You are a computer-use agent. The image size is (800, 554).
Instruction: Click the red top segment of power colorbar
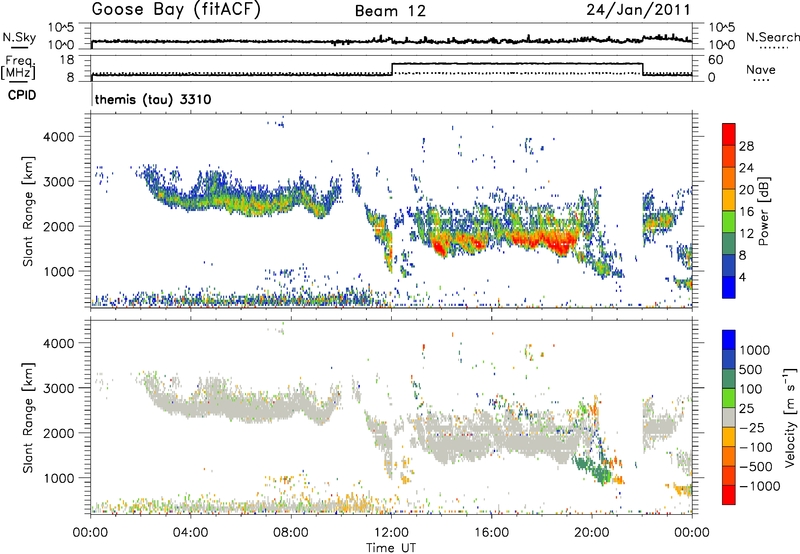coord(729,134)
